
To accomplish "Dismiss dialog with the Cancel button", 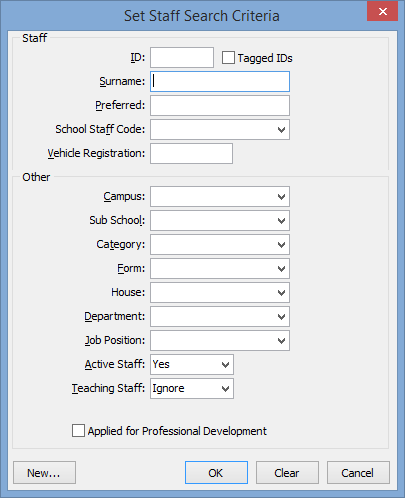I will [x=358, y=472].
